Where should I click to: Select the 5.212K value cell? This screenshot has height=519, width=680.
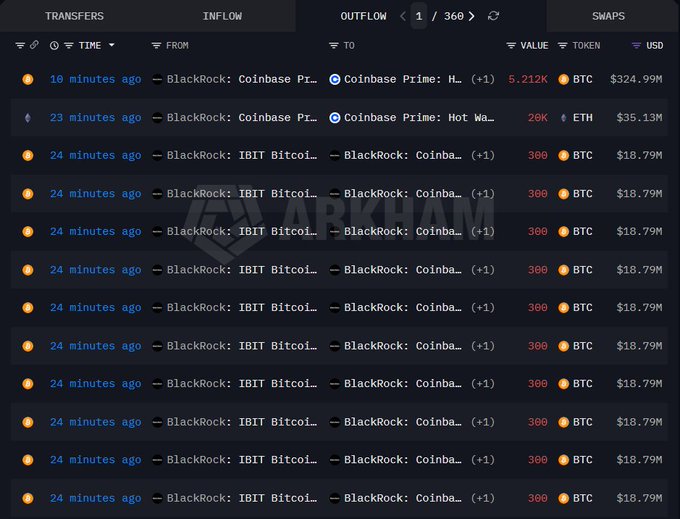(x=528, y=79)
